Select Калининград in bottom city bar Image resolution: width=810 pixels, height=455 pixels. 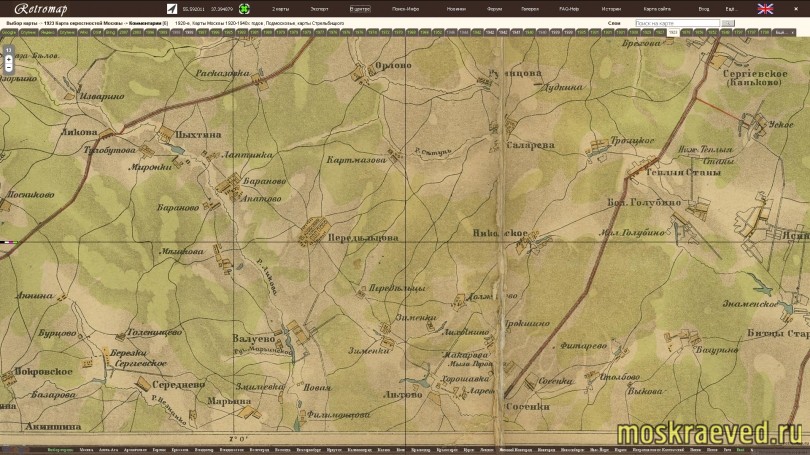360,450
